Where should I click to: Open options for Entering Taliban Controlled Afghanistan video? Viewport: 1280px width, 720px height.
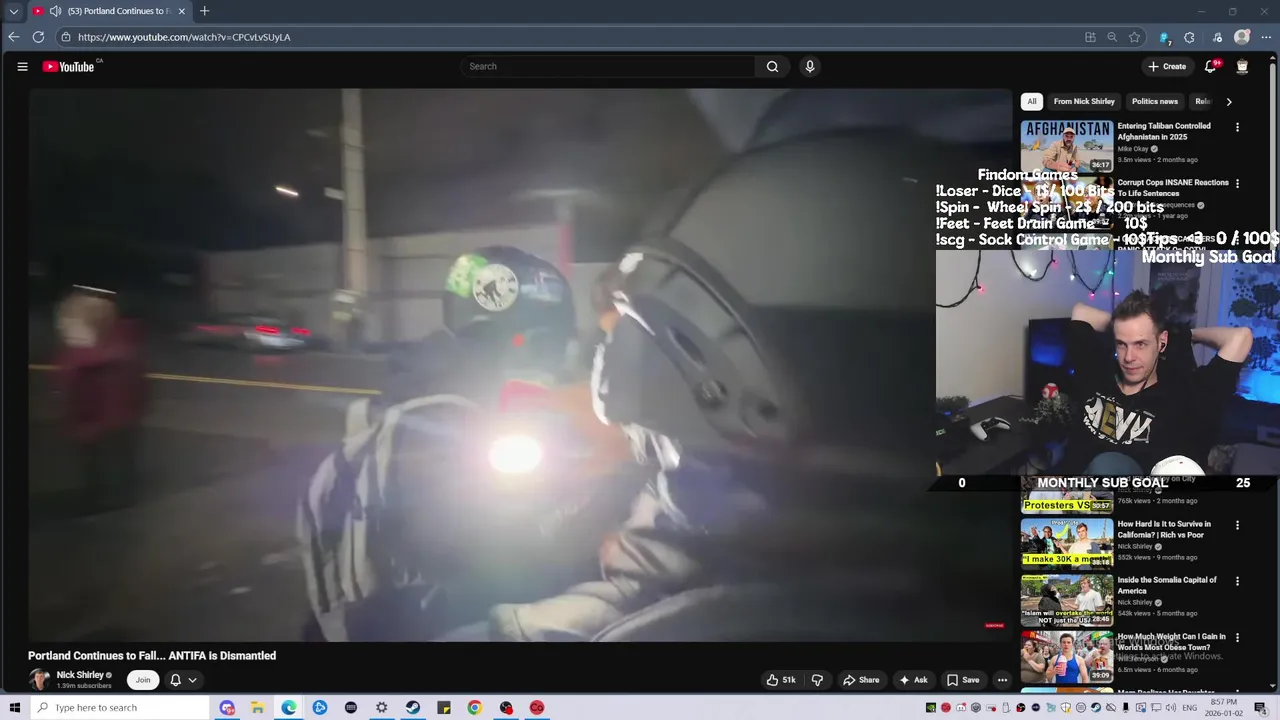[1237, 128]
